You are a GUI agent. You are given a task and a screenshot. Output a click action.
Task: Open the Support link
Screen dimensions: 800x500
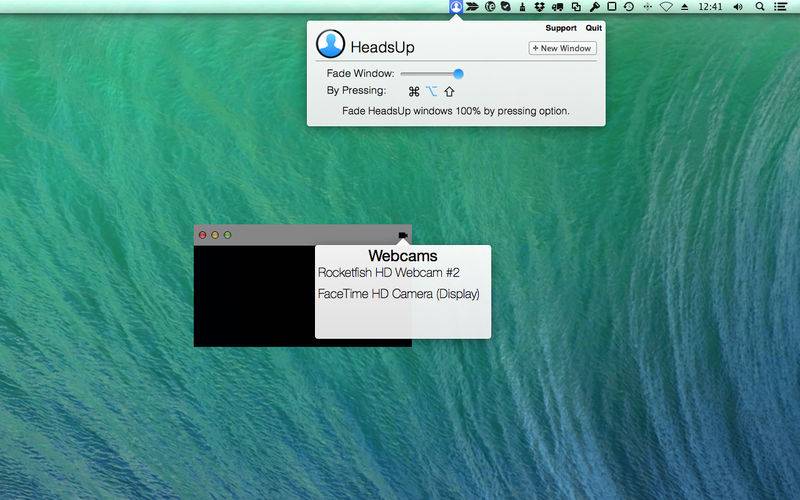[561, 28]
